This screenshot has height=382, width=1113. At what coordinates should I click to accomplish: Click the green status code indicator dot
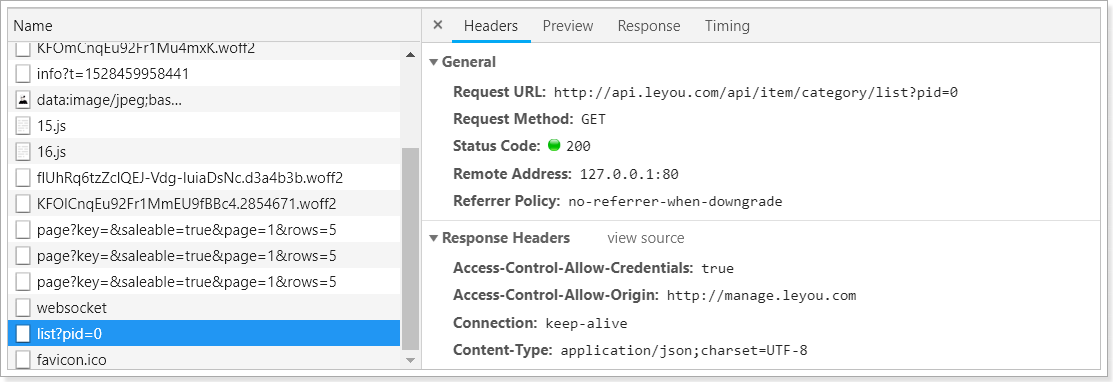(554, 146)
